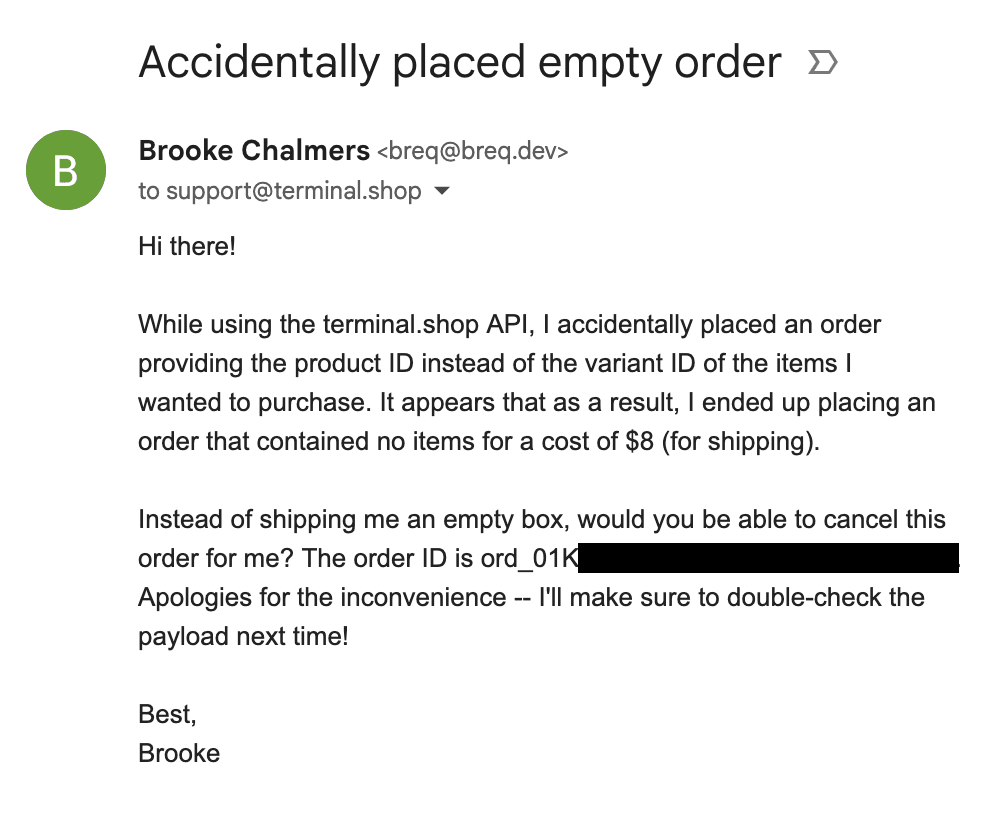Click the subject "Accidentally placed empty order"
This screenshot has height=834, width=1006.
coord(459,63)
